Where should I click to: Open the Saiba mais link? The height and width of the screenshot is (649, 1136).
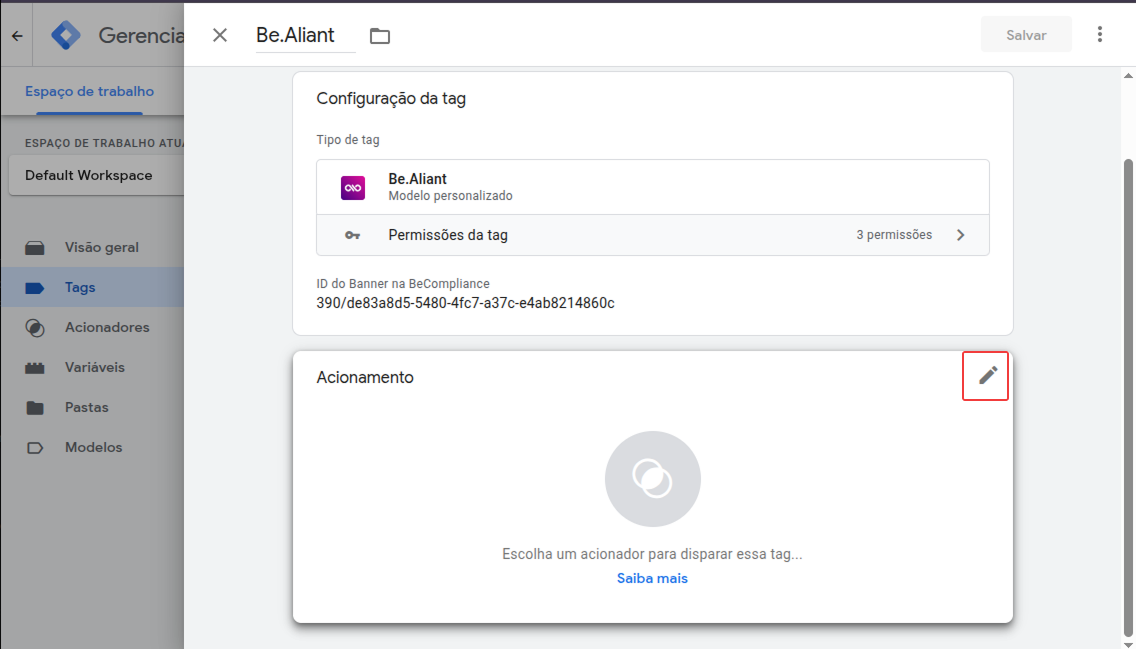pos(652,578)
